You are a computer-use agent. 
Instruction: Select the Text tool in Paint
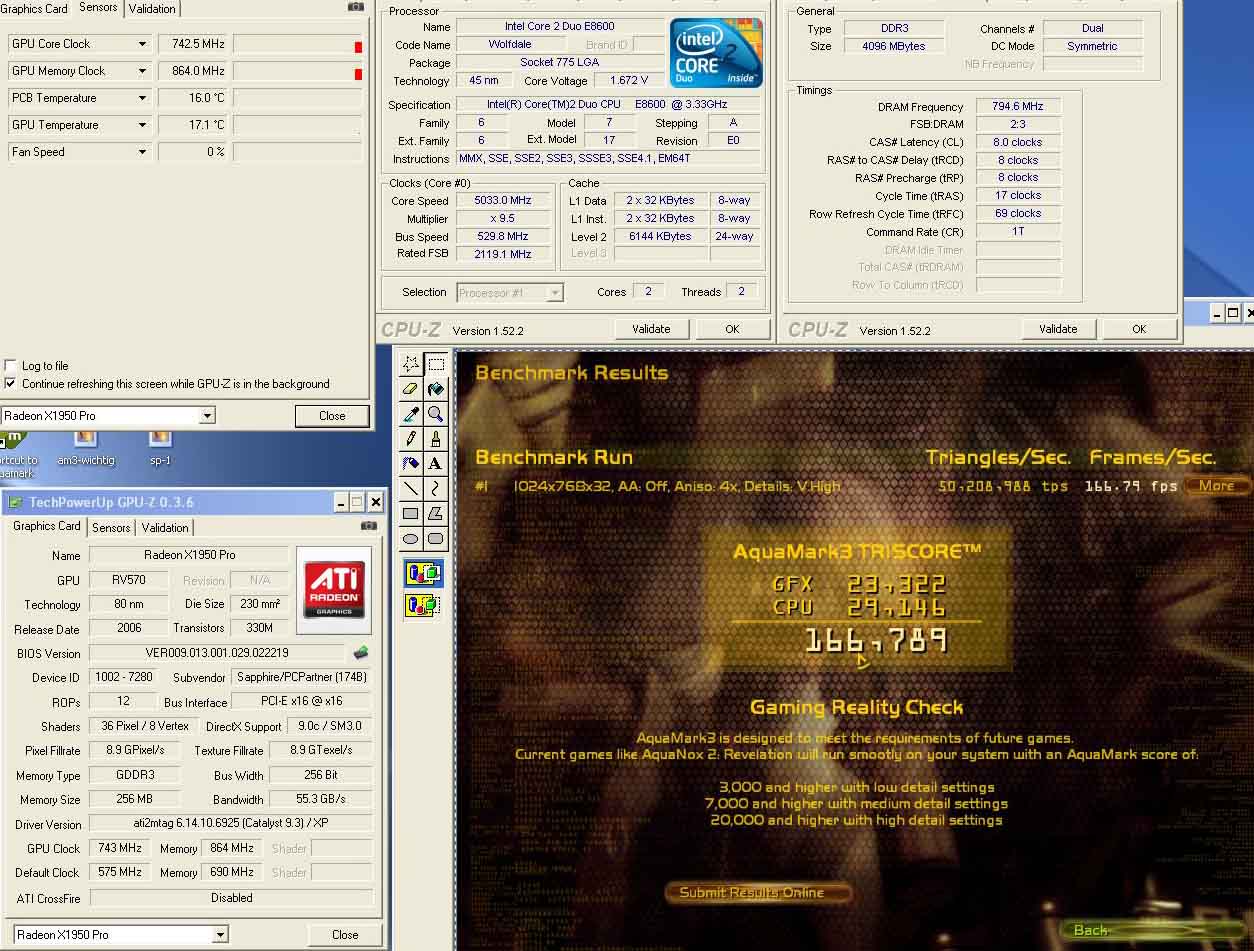(435, 463)
